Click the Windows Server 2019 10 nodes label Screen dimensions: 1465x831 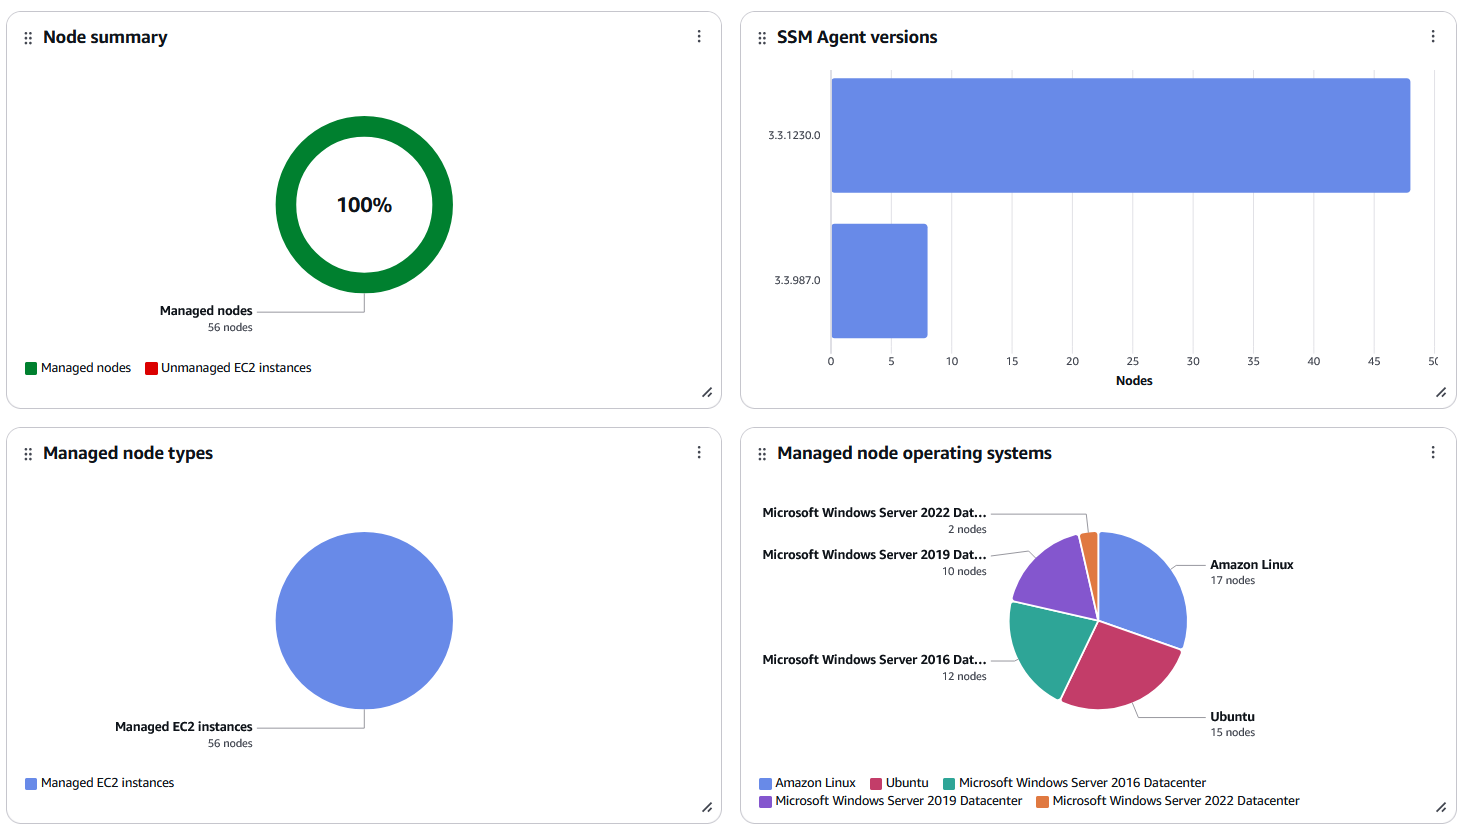pyautogui.click(x=874, y=563)
